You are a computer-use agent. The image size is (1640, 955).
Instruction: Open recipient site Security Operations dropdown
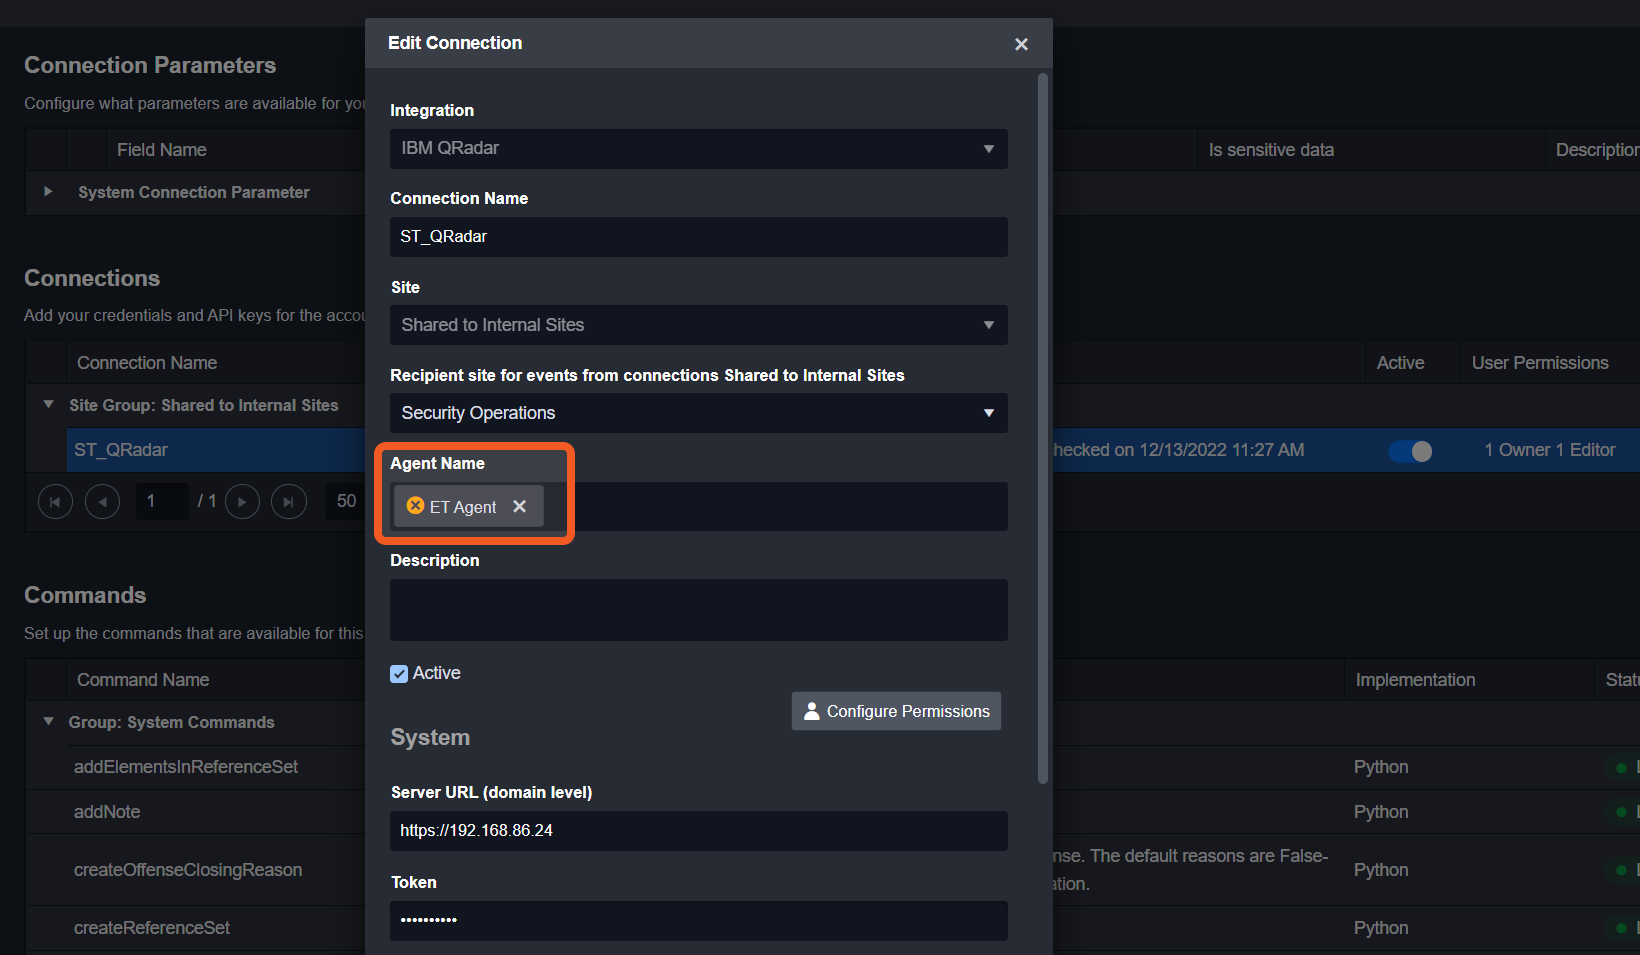[x=698, y=413]
